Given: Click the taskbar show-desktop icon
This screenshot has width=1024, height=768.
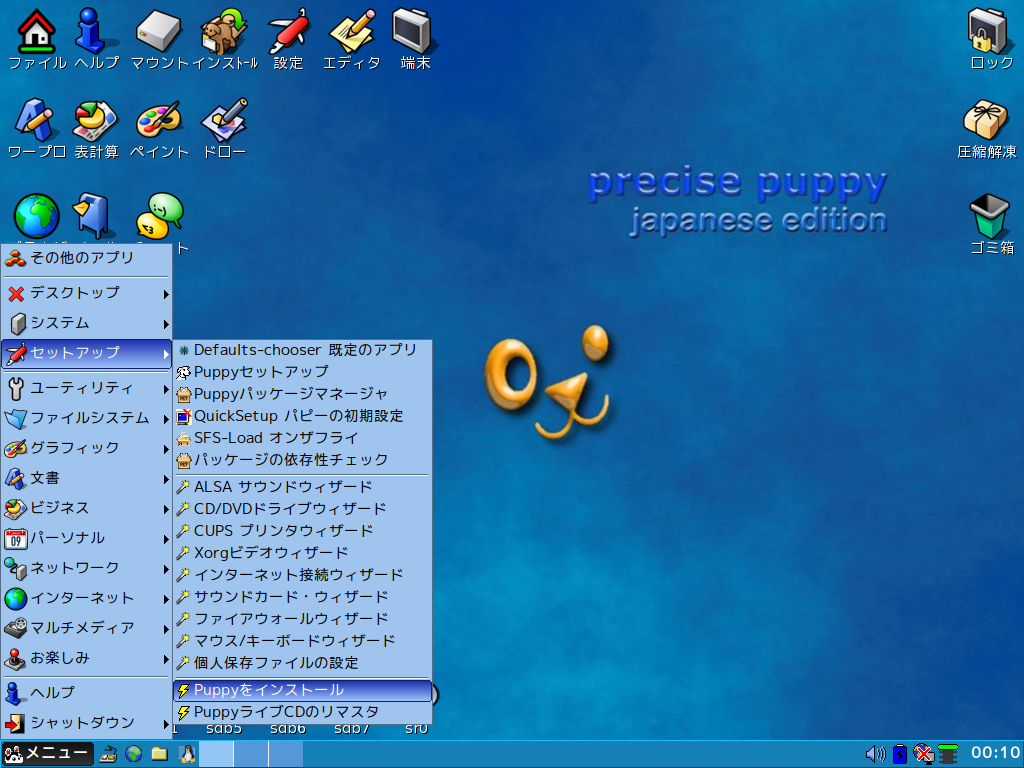Looking at the screenshot, I should point(108,754).
